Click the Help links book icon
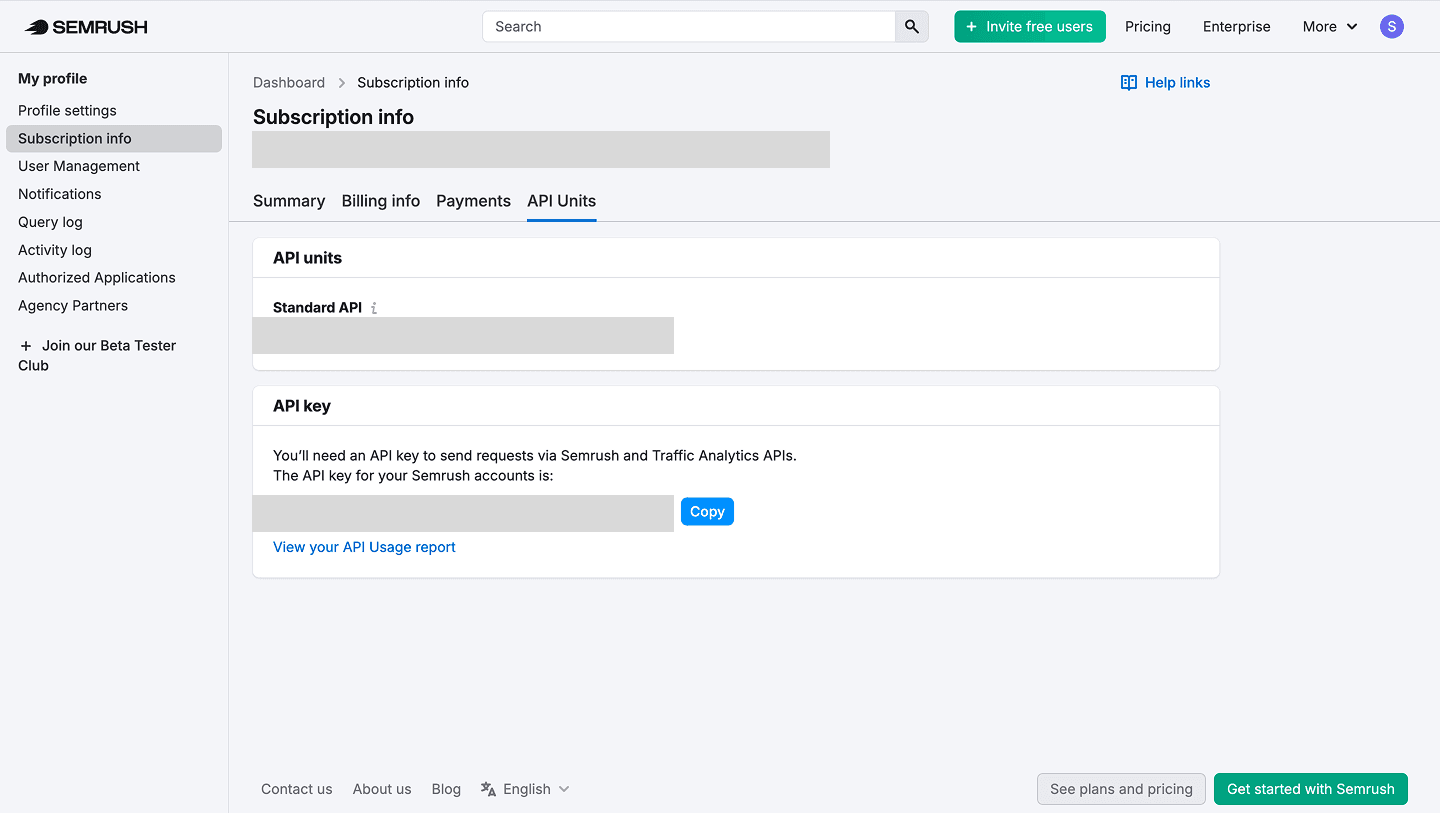The image size is (1440, 813). 1129,83
